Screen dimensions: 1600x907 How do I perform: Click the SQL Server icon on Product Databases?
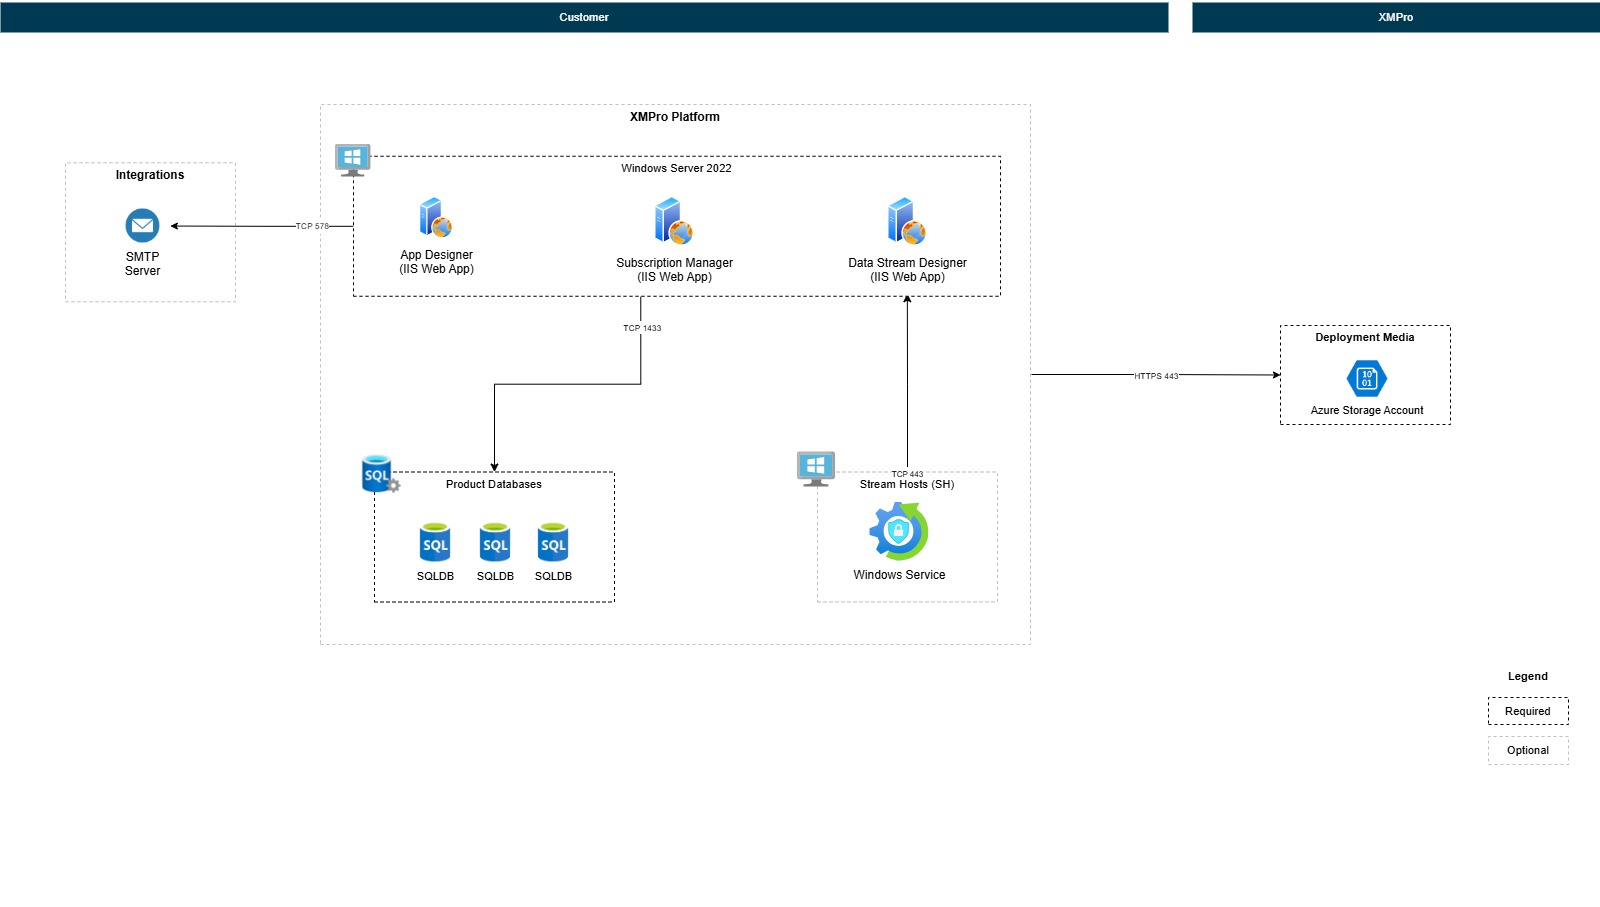[377, 475]
